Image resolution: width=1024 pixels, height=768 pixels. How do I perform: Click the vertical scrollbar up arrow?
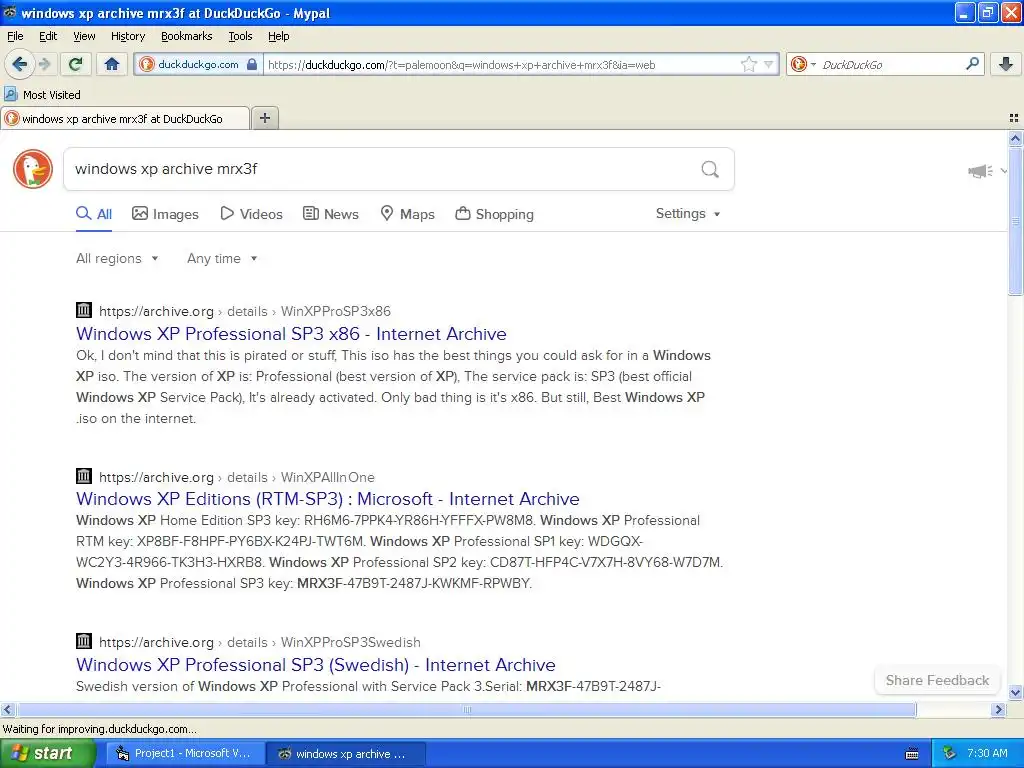click(x=1015, y=138)
